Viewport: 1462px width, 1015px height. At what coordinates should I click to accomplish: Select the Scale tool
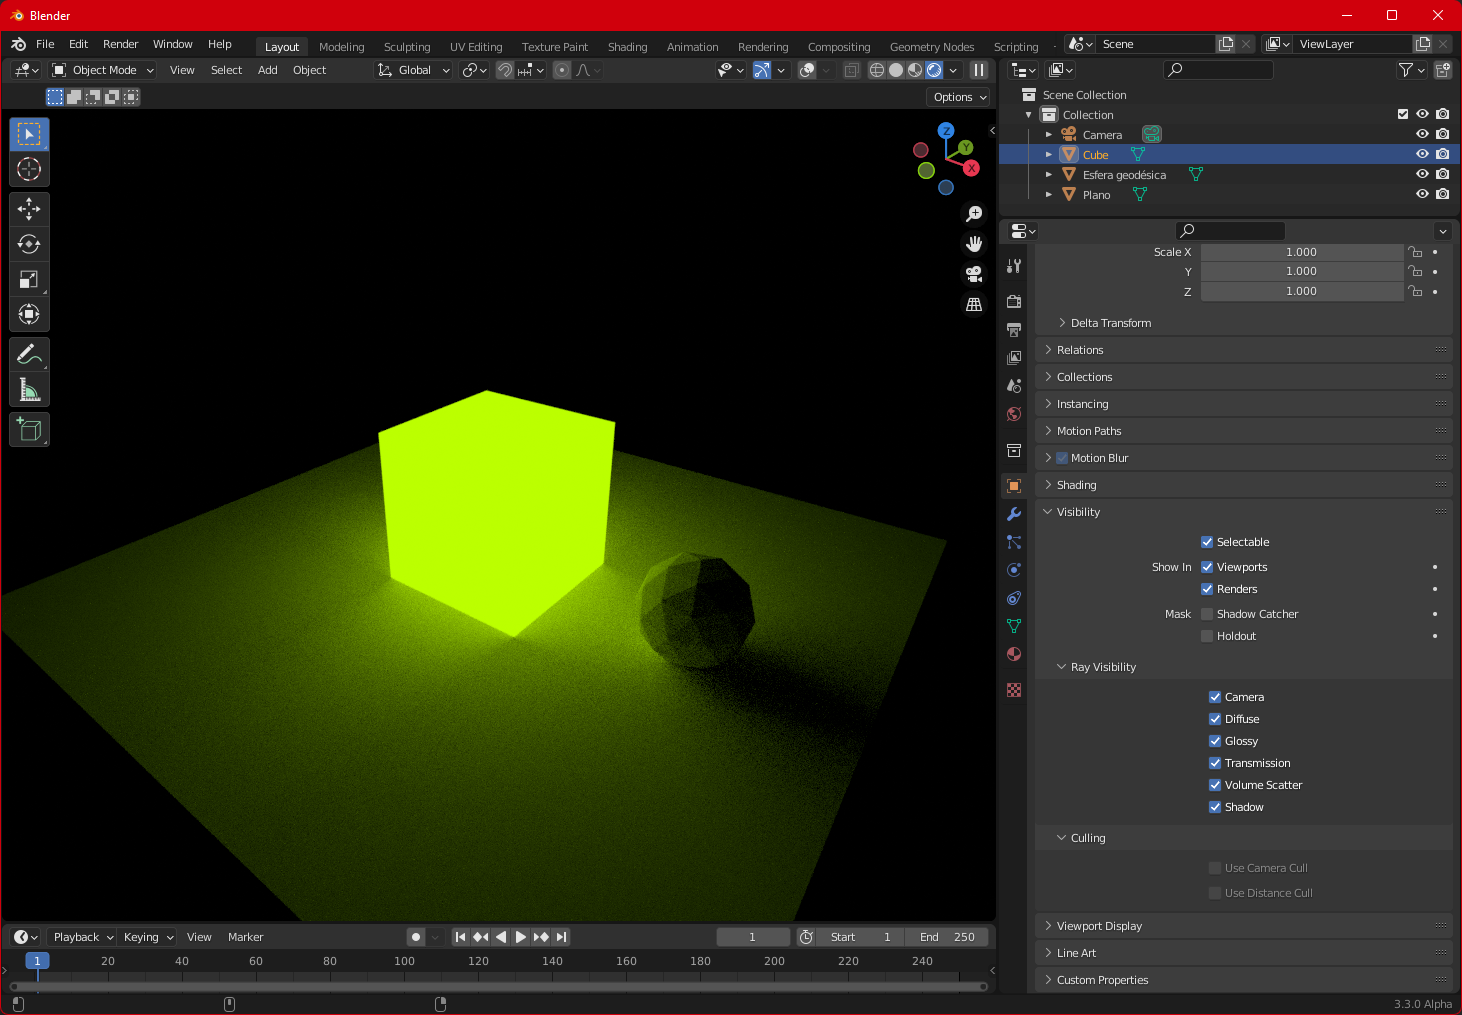[29, 279]
